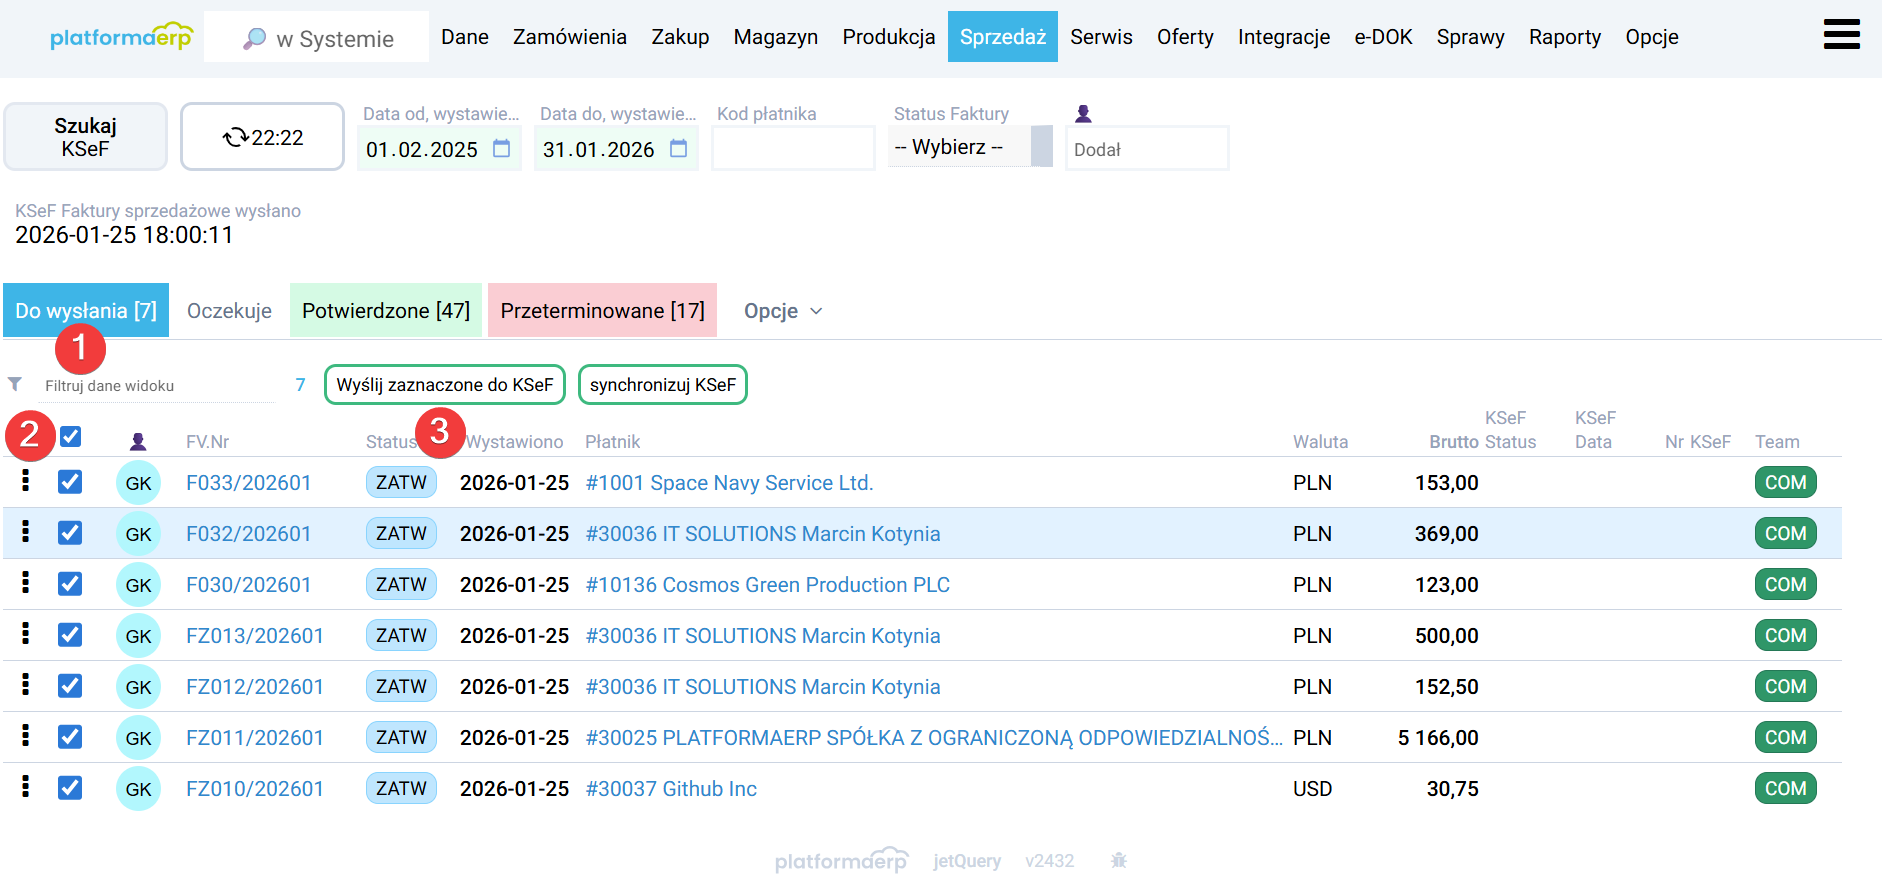Uncheck invoice F033/202601 checkbox
This screenshot has width=1882, height=884.
[70, 482]
